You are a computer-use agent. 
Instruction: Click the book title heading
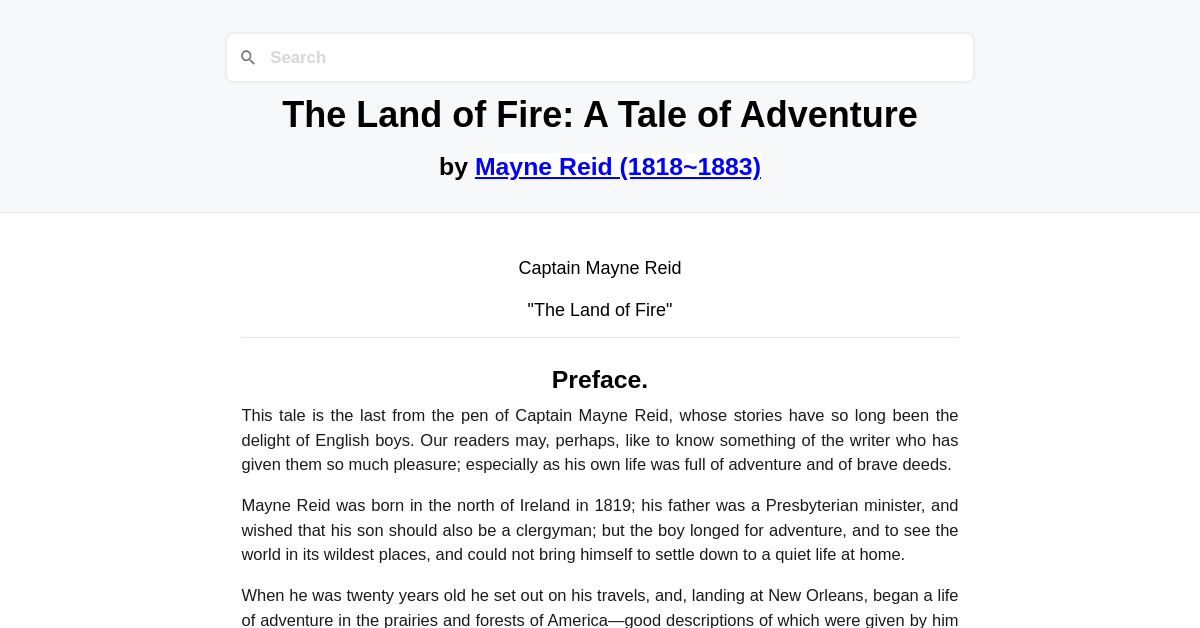600,114
